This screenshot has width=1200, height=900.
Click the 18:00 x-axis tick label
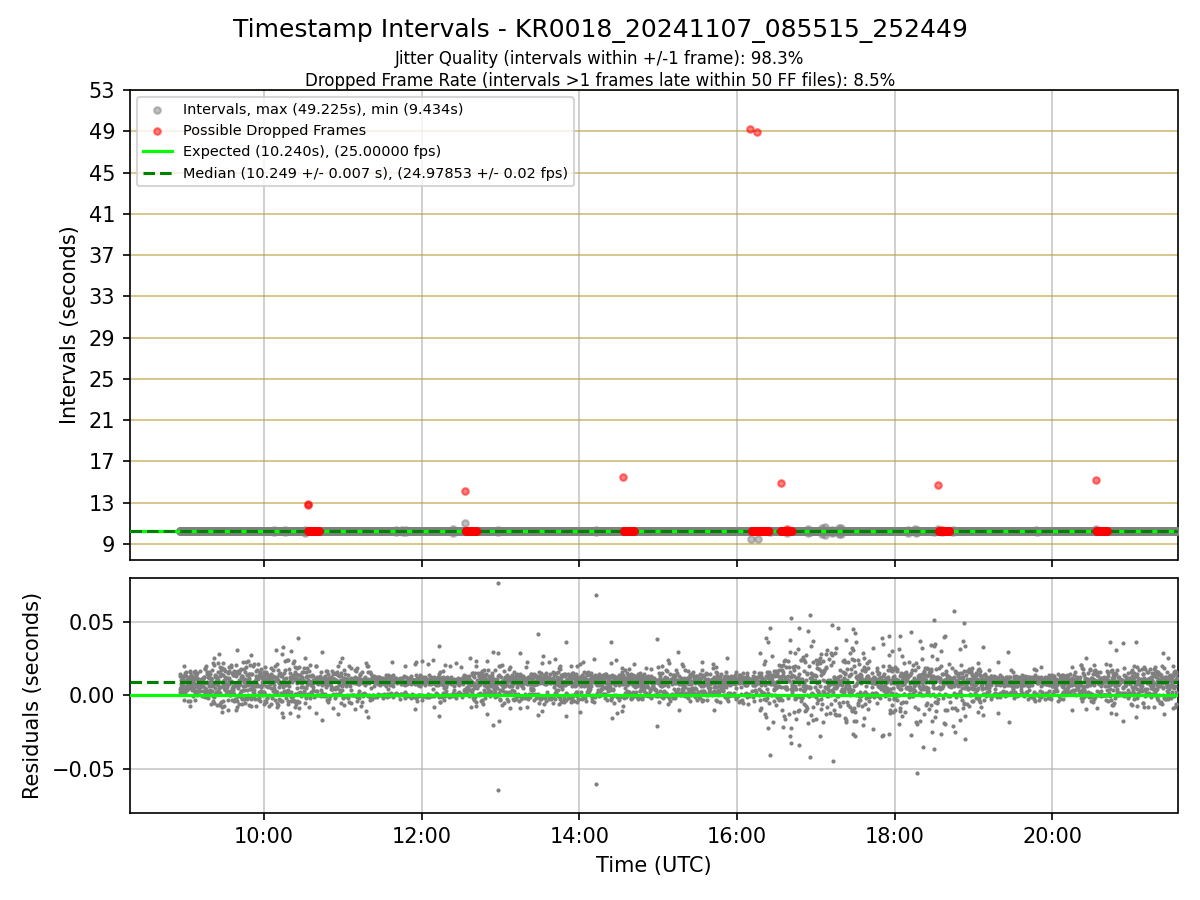[x=894, y=837]
